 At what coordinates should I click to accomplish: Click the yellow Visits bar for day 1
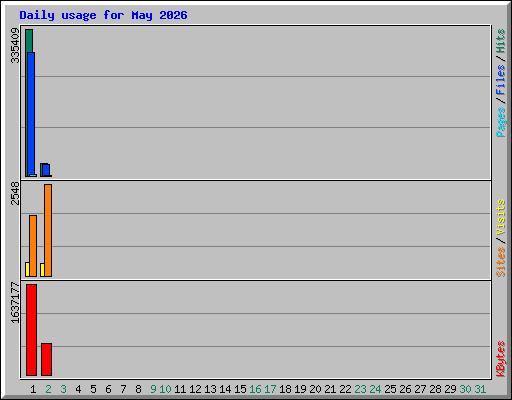[27, 269]
